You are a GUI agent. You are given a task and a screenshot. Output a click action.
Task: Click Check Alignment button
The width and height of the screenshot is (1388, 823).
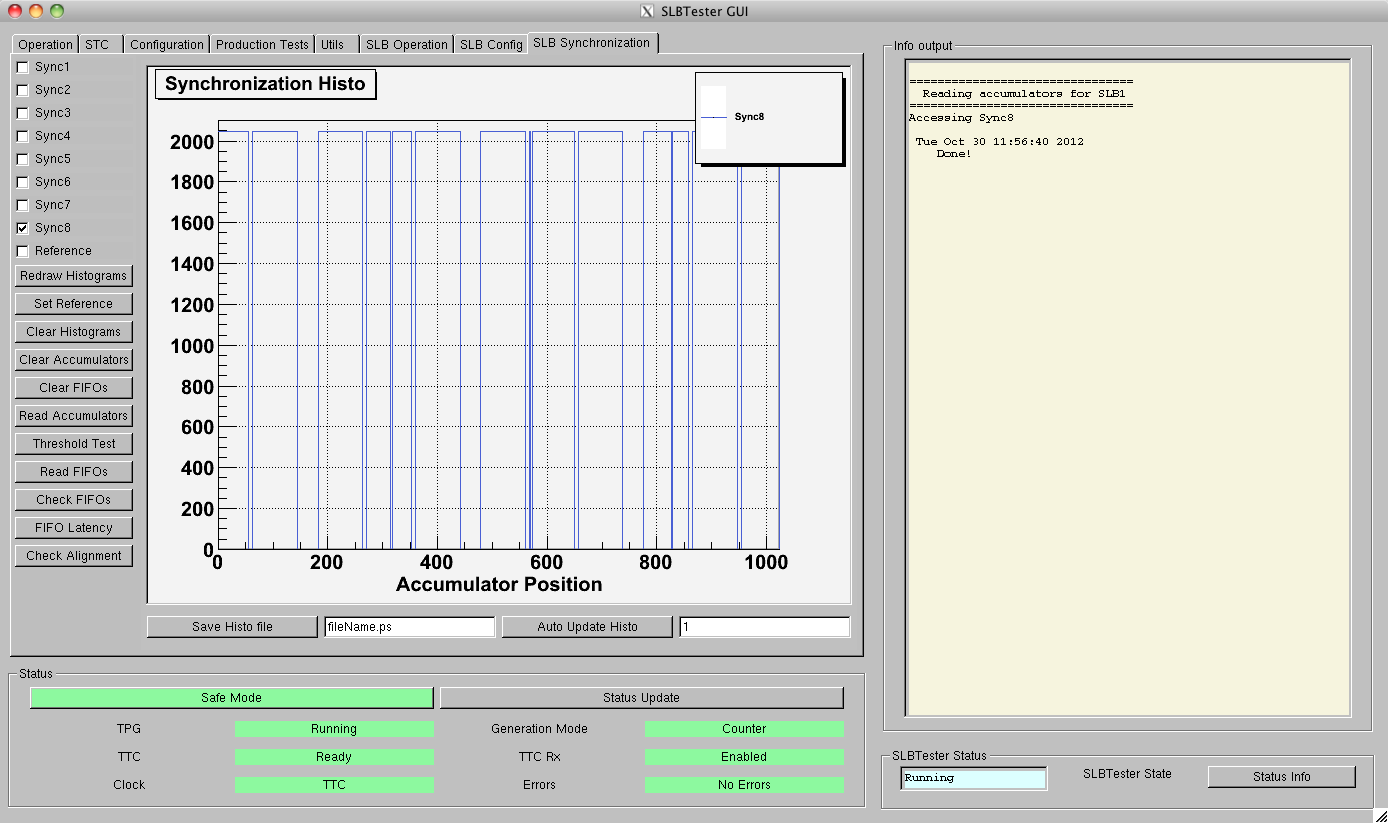tap(74, 556)
